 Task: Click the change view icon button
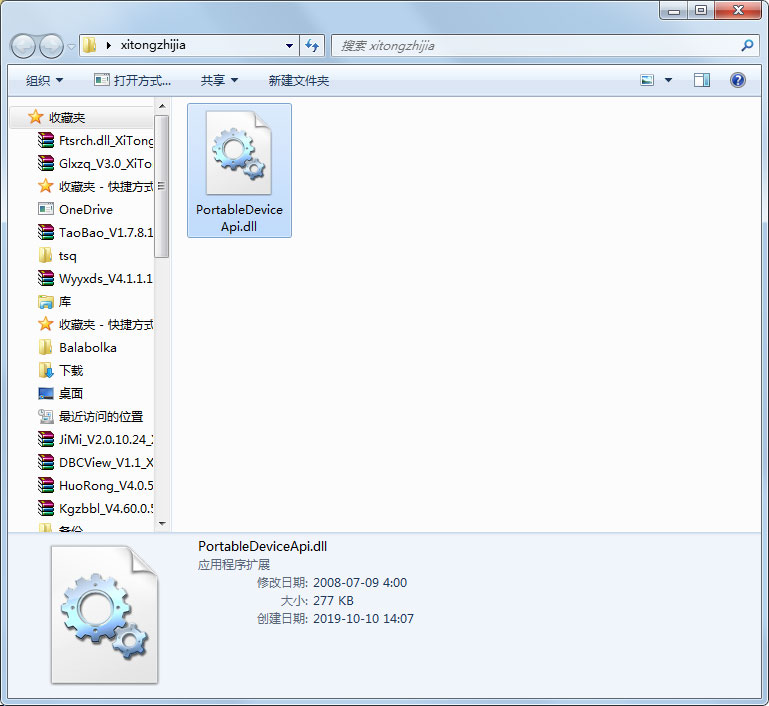coord(647,80)
